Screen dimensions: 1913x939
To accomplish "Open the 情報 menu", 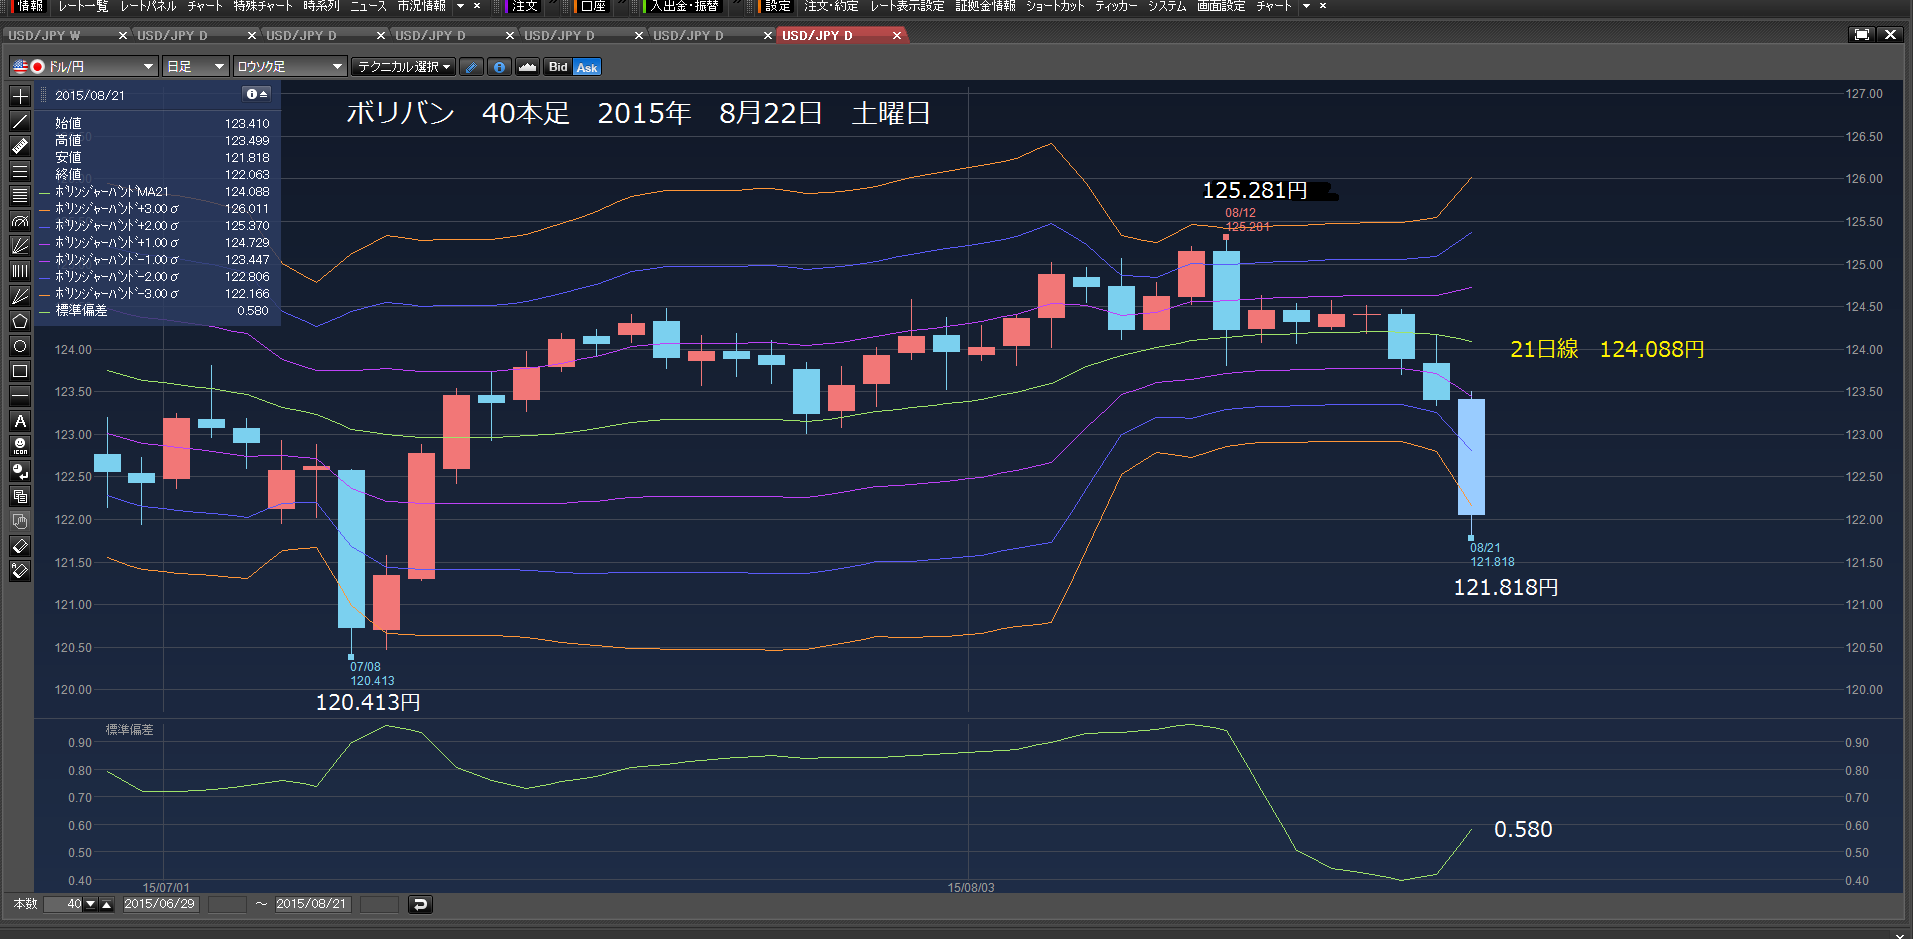I will (28, 6).
